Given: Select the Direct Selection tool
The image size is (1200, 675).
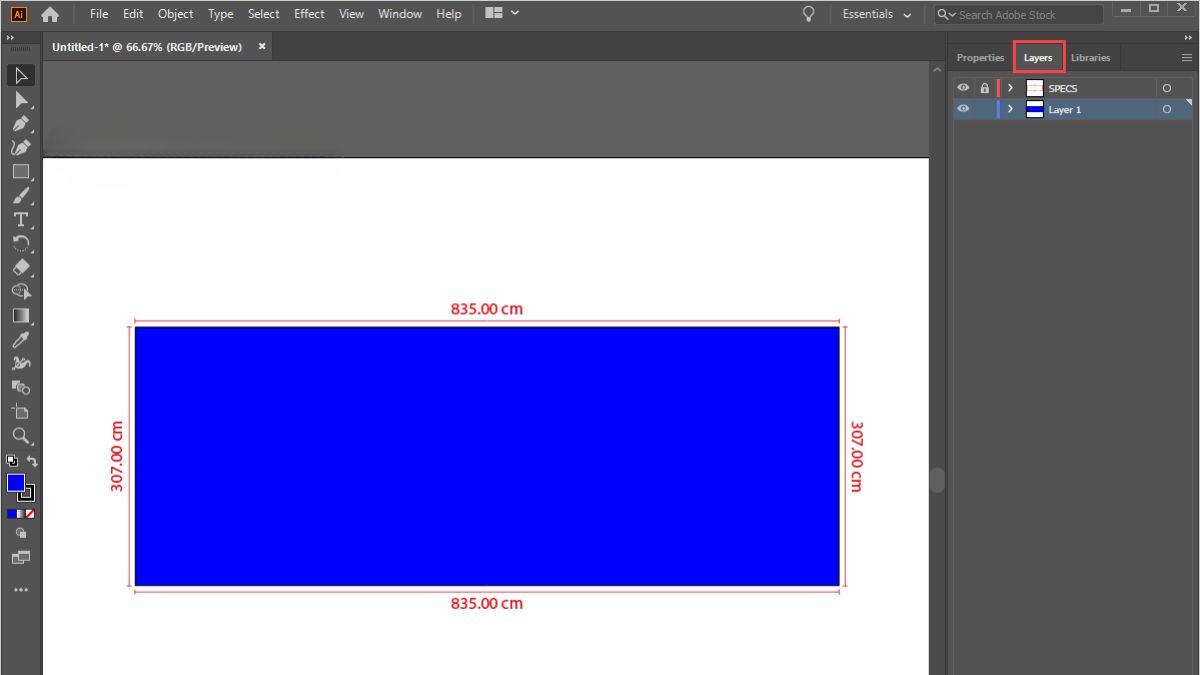Looking at the screenshot, I should (21, 99).
